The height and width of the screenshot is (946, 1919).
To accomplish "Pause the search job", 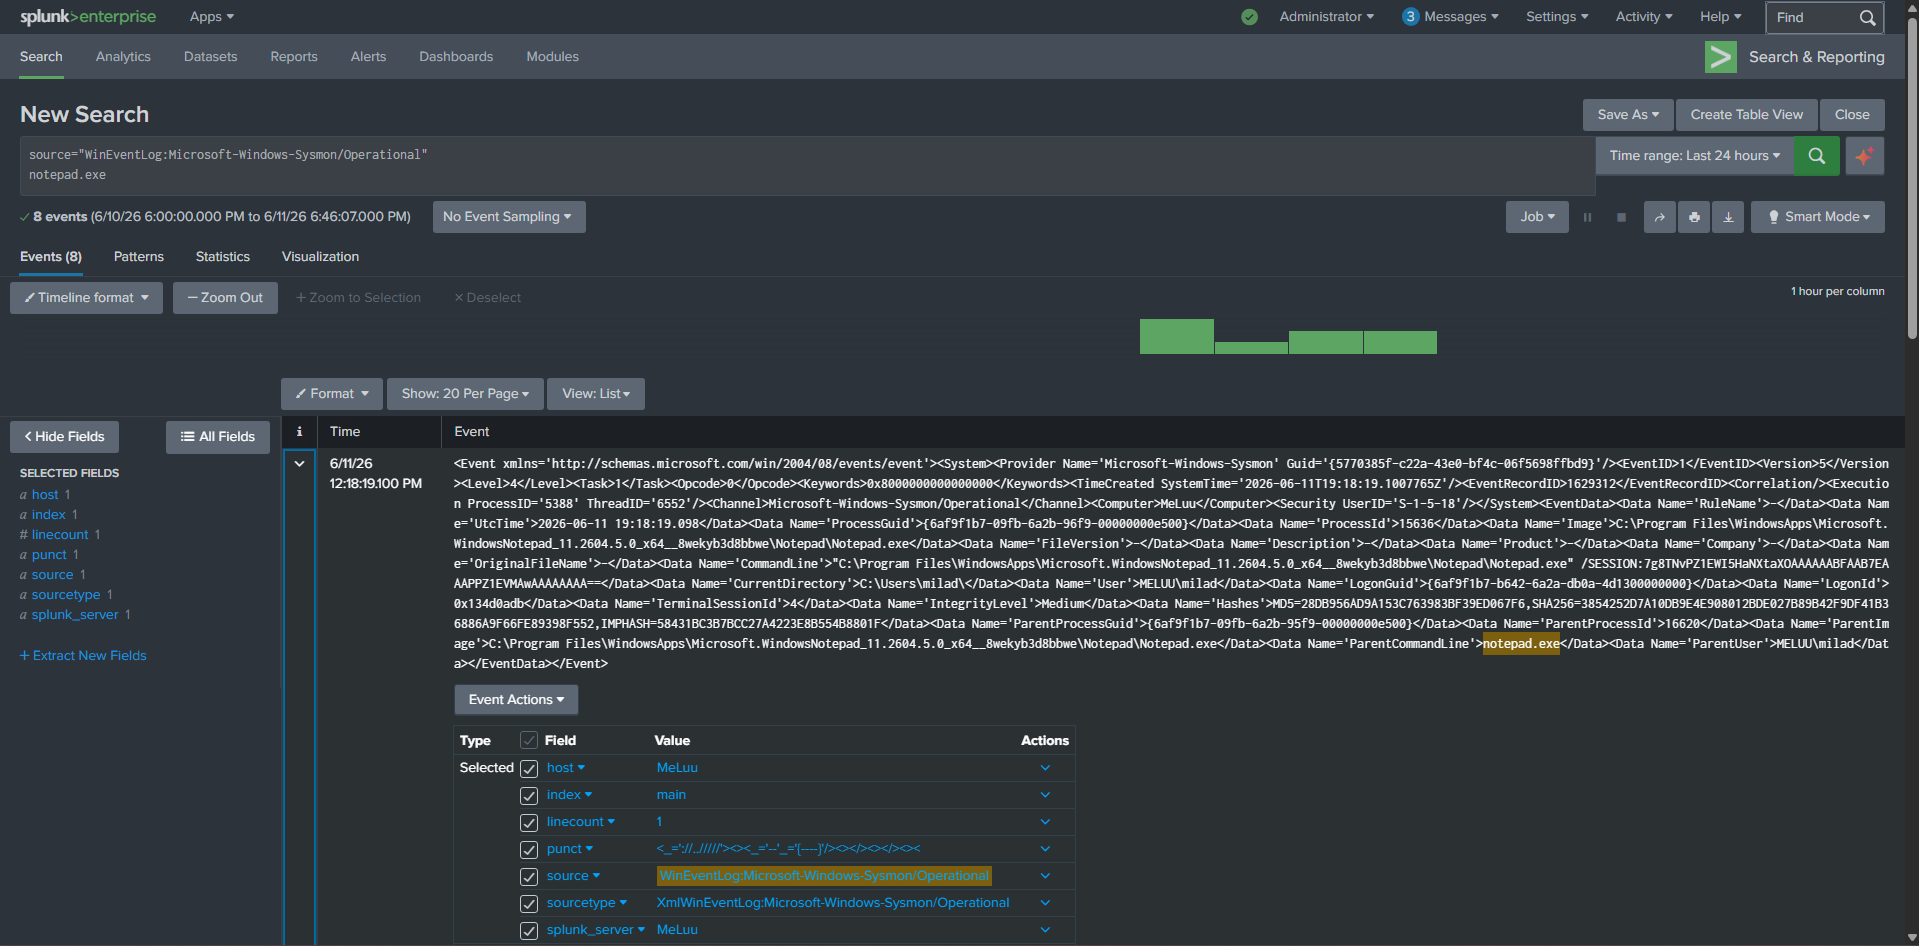I will tap(1587, 217).
